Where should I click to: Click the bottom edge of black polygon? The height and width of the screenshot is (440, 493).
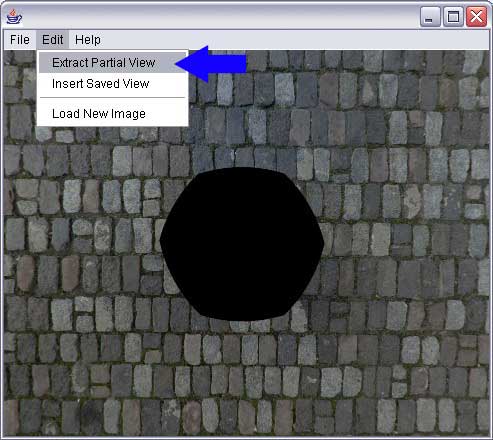242,319
